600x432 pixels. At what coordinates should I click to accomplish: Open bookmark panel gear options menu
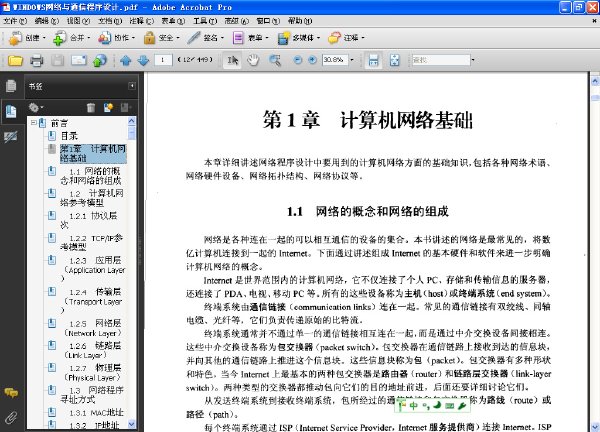pos(36,108)
